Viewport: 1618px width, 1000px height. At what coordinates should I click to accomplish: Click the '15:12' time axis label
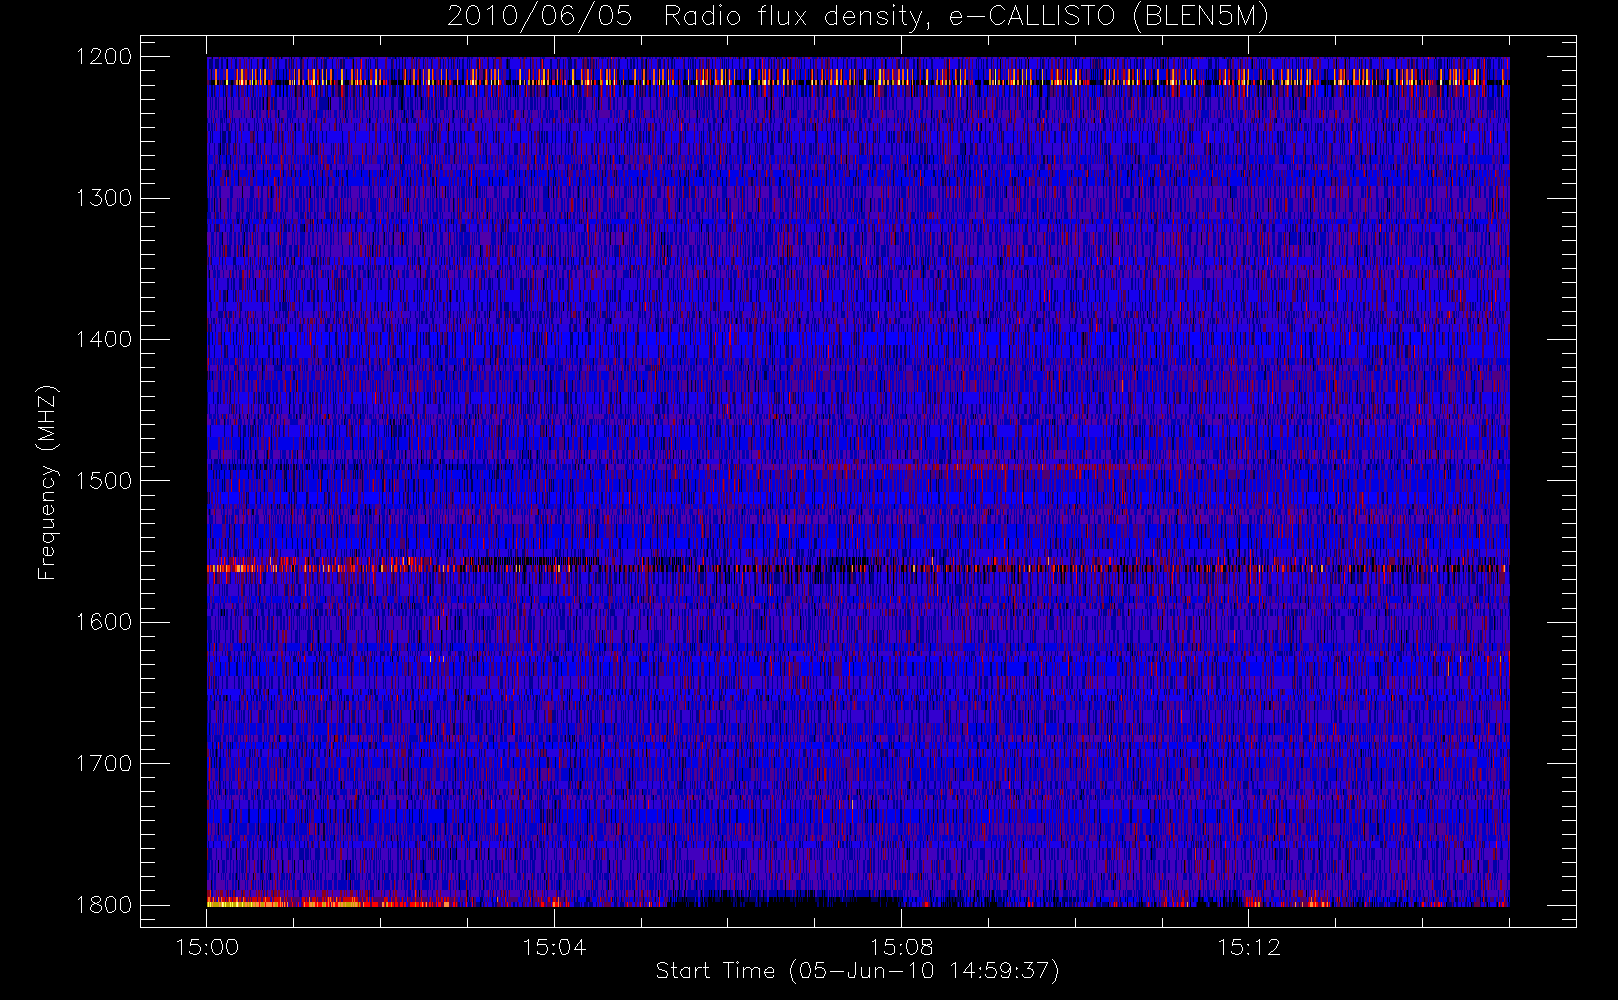click(x=1248, y=947)
